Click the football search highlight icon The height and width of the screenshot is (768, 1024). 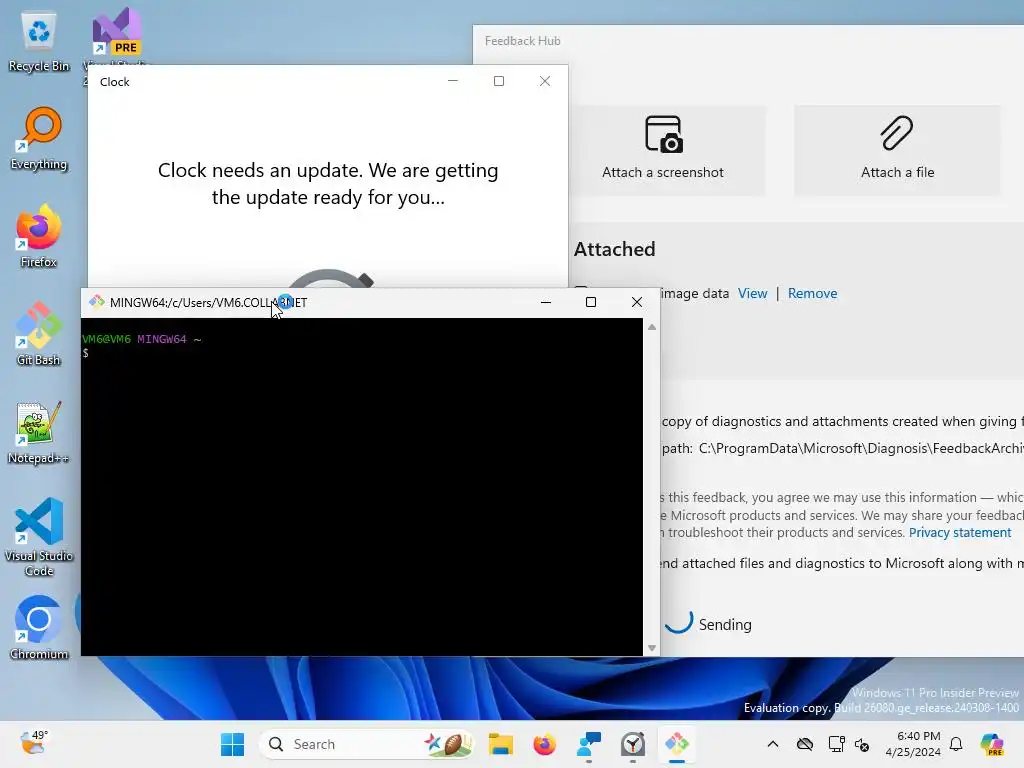coord(447,744)
